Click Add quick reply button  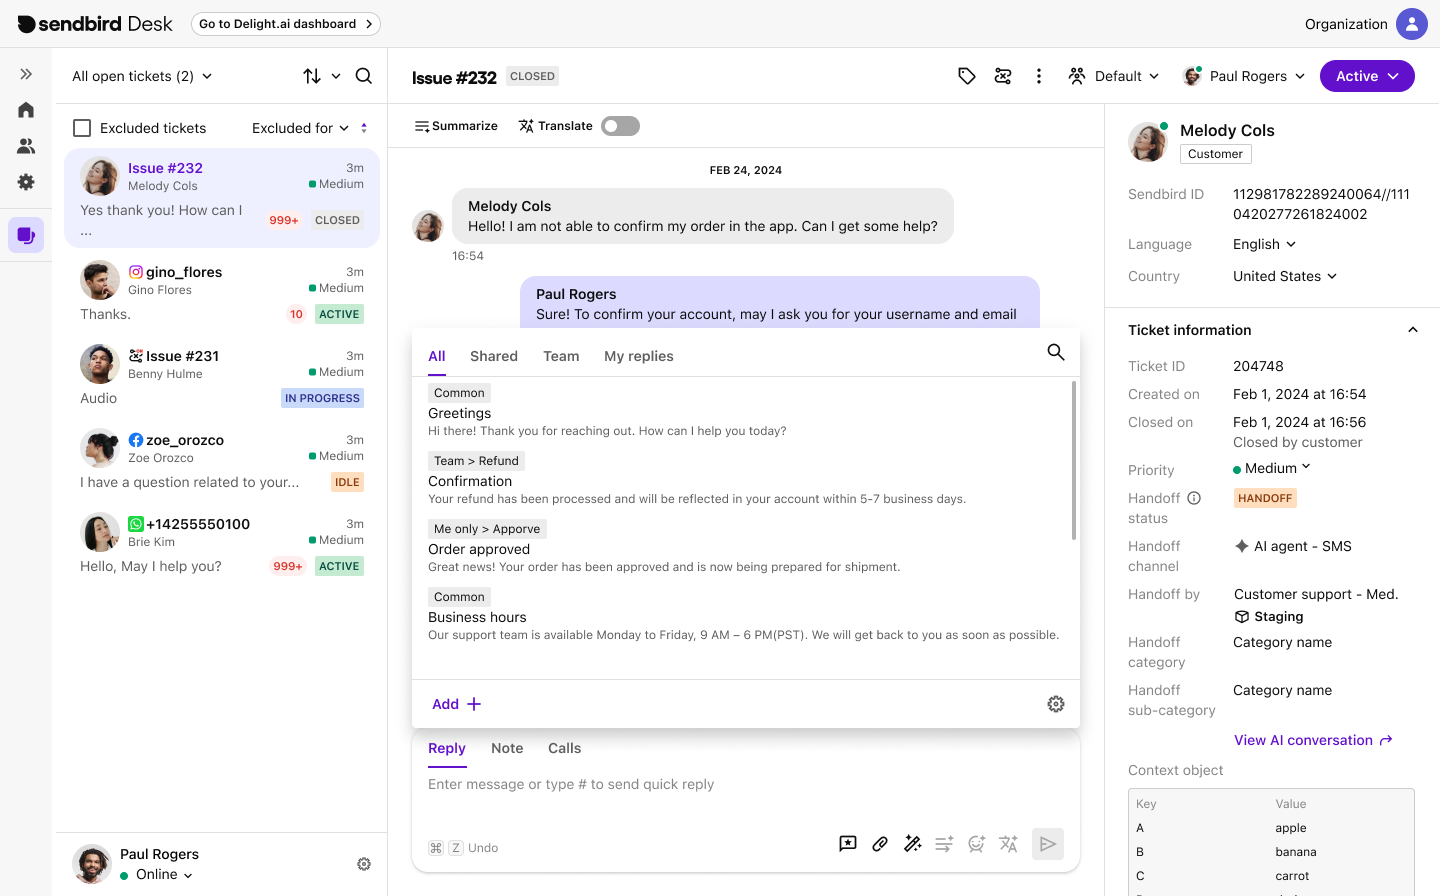tap(456, 704)
